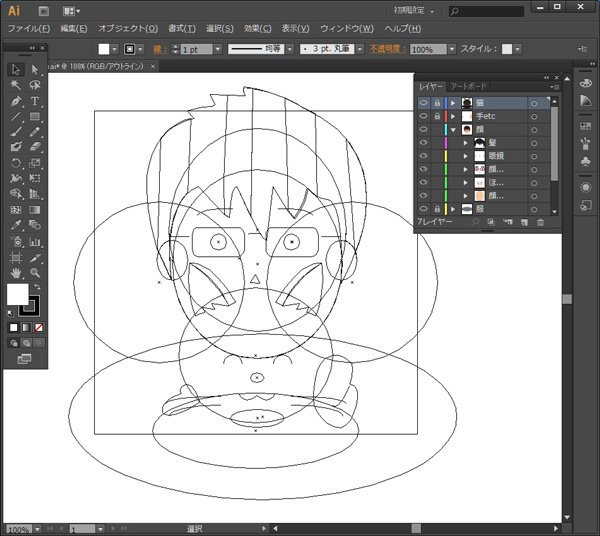The height and width of the screenshot is (536, 600).
Task: Choose the Magic Wand tool
Action: click(16, 85)
